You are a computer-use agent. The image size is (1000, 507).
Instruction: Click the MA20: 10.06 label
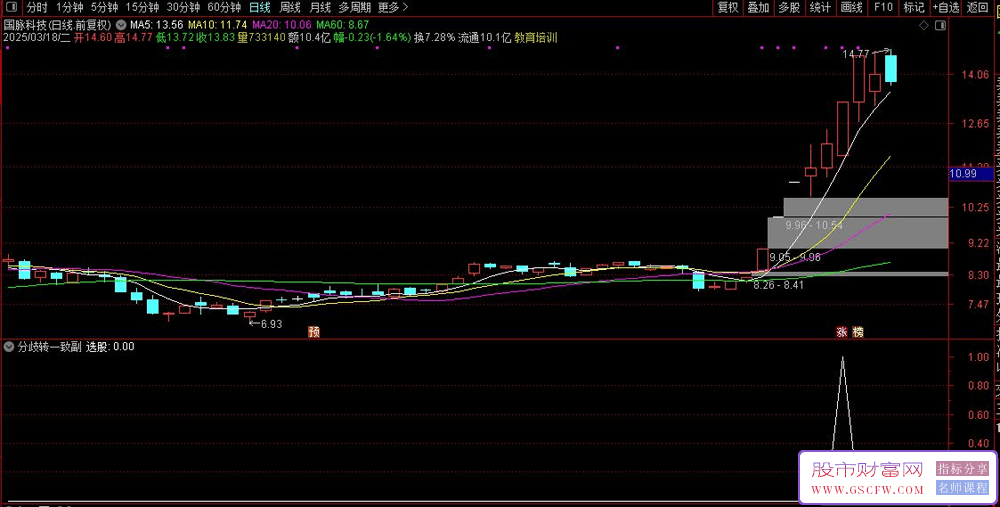282,25
